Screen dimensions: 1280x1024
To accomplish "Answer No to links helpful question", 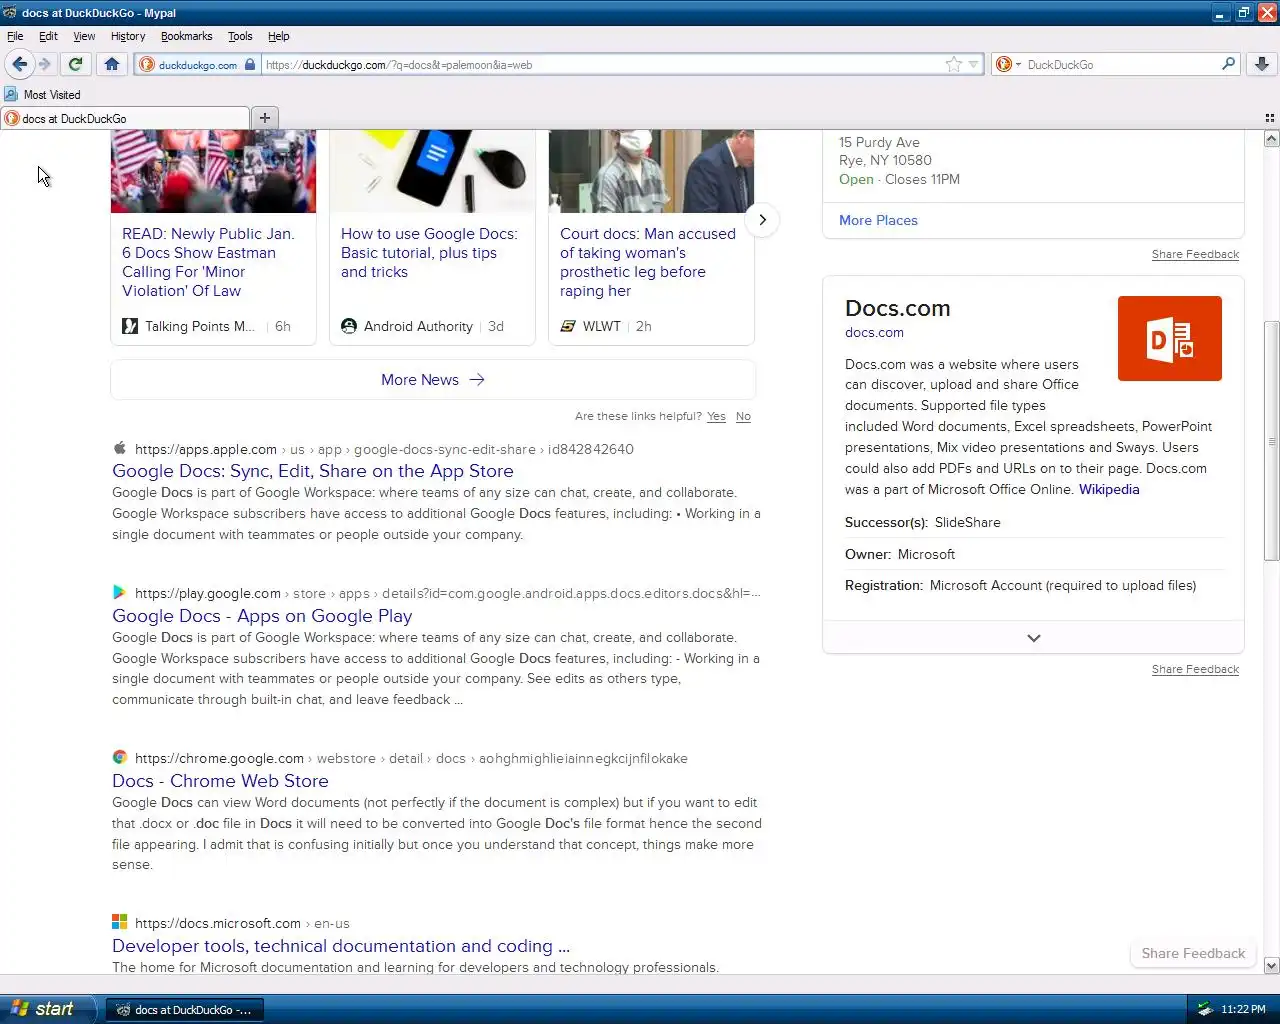I will (x=743, y=416).
